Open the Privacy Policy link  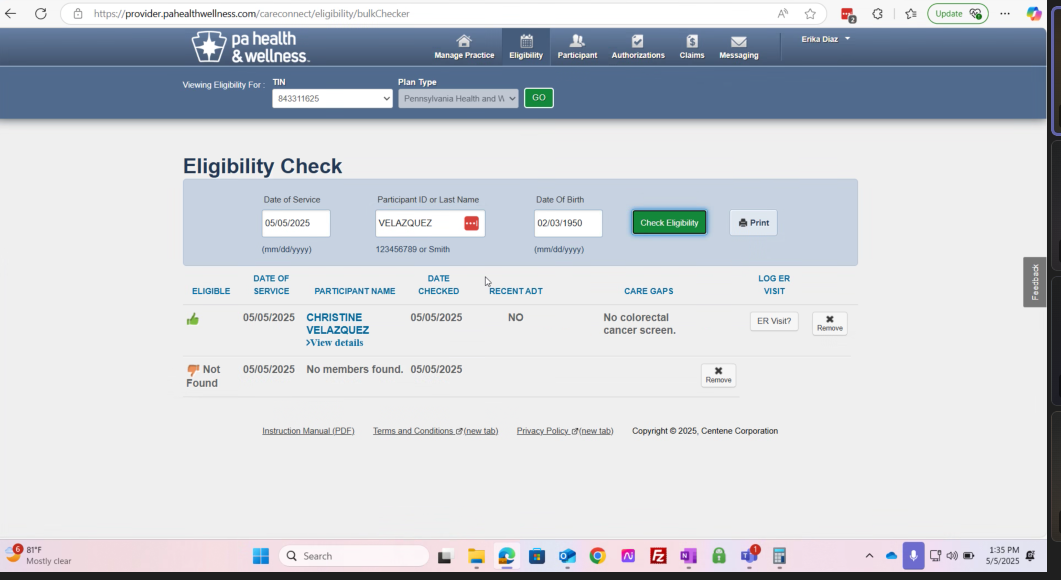point(565,430)
